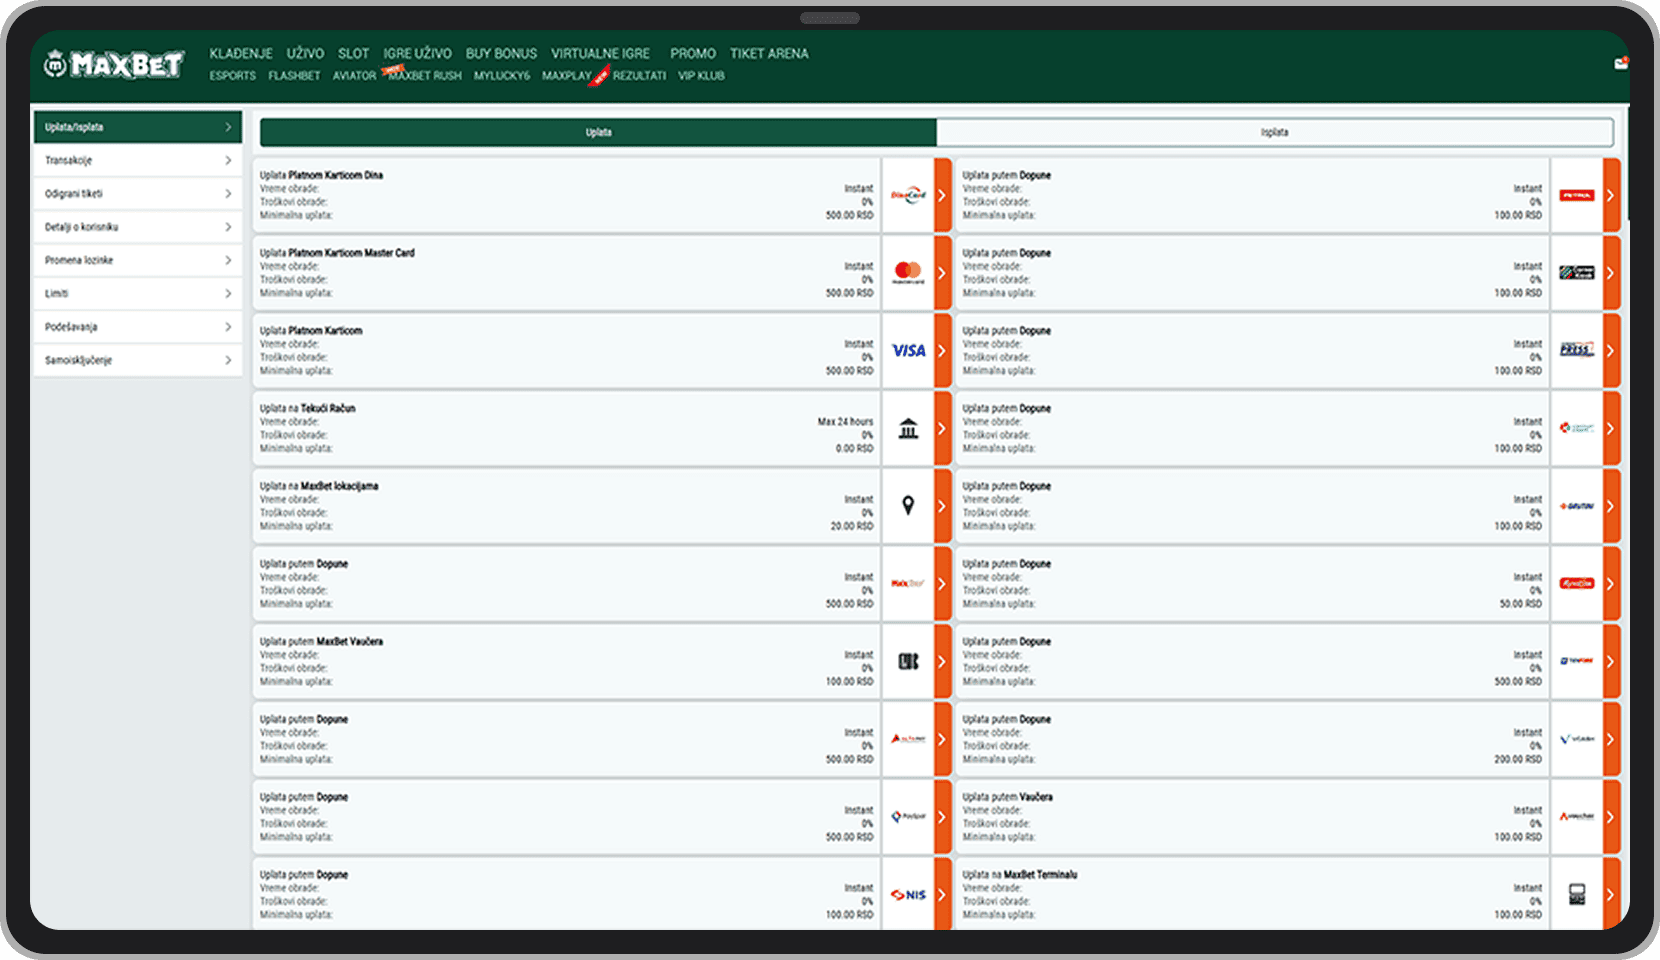
Task: Click the location pin icon for MaxBet lokacijama
Action: pyautogui.click(x=908, y=506)
